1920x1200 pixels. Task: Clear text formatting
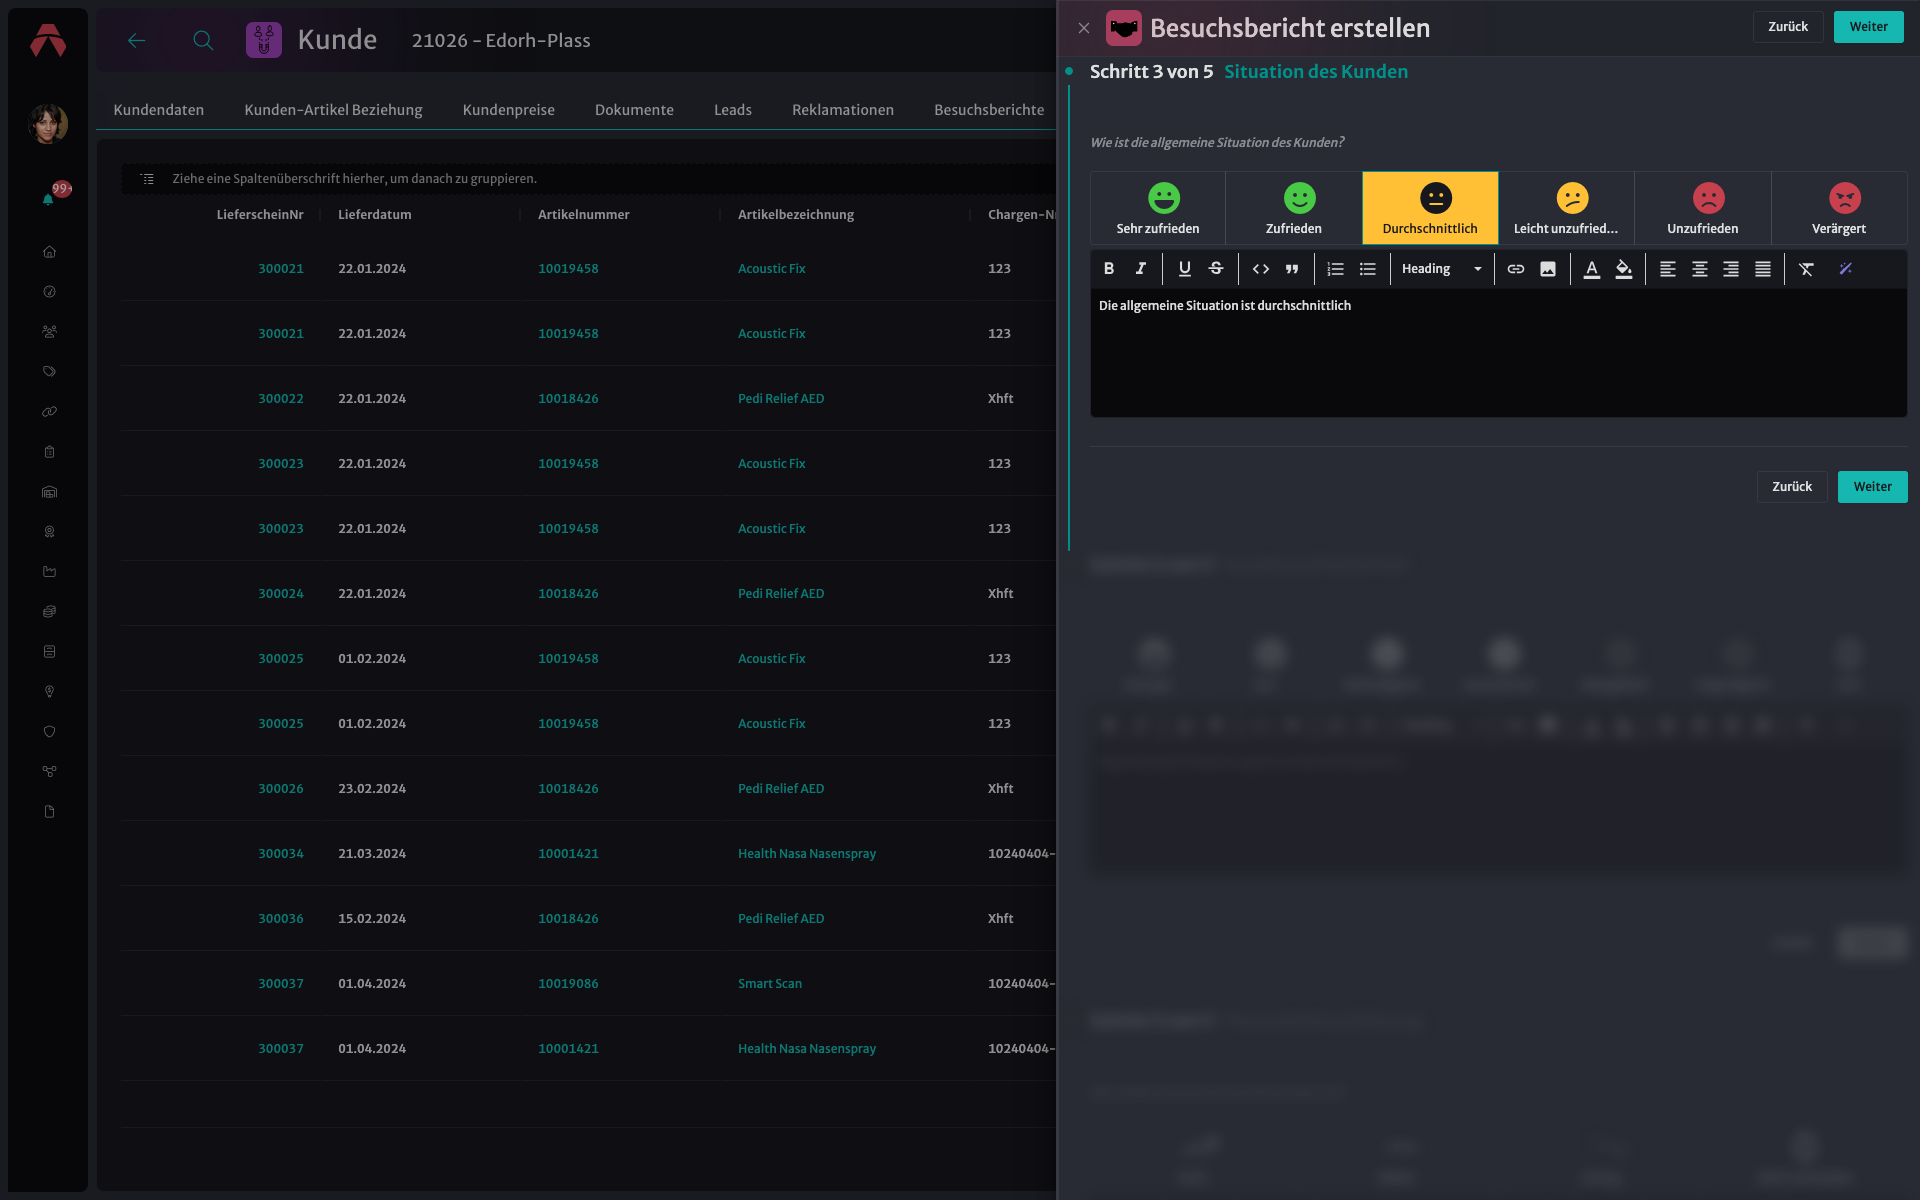(1806, 269)
